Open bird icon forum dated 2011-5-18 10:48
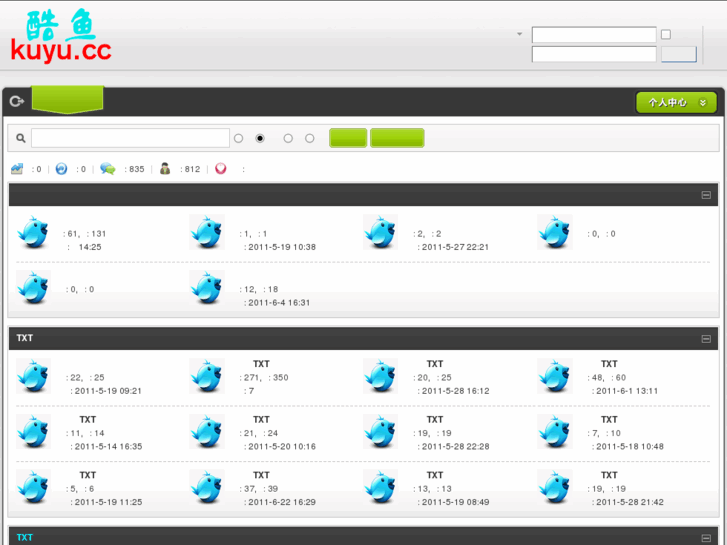The image size is (727, 545). point(555,431)
